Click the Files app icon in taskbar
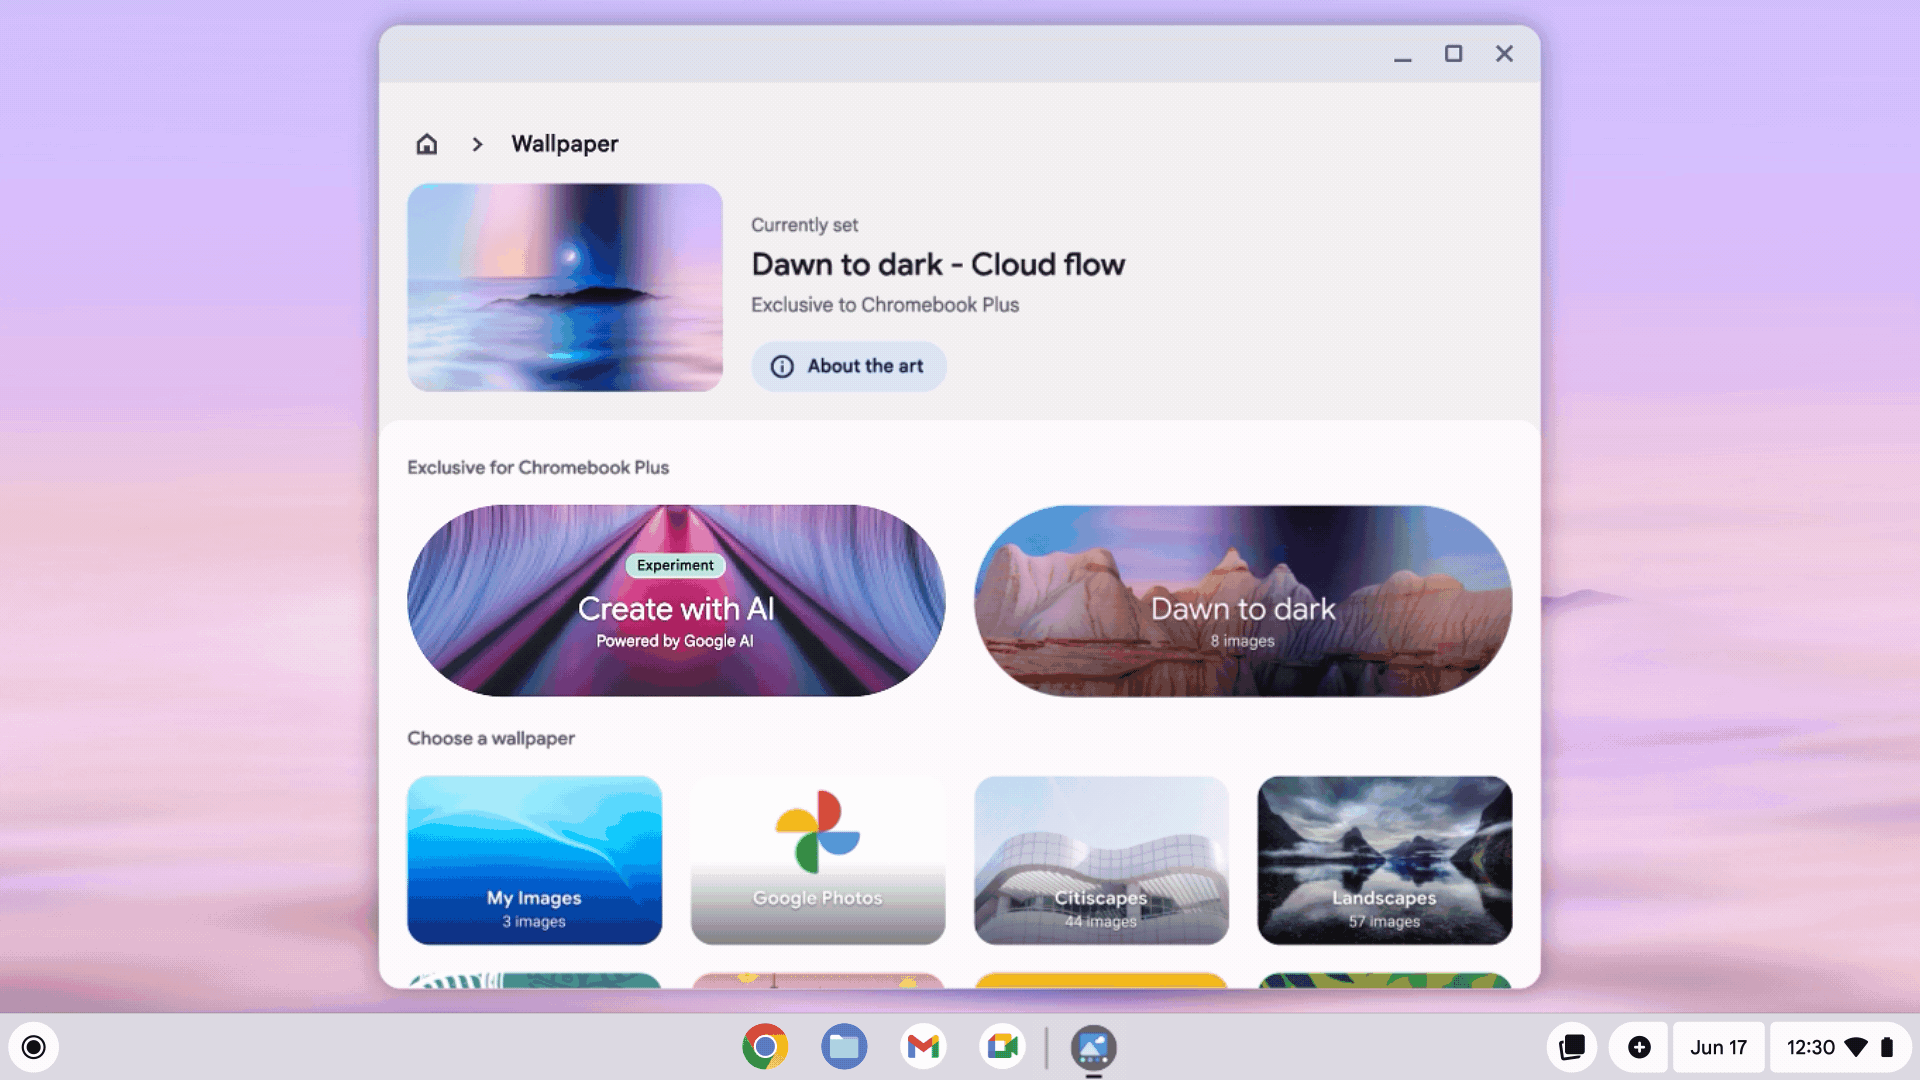This screenshot has height=1080, width=1920. pyautogui.click(x=844, y=1047)
